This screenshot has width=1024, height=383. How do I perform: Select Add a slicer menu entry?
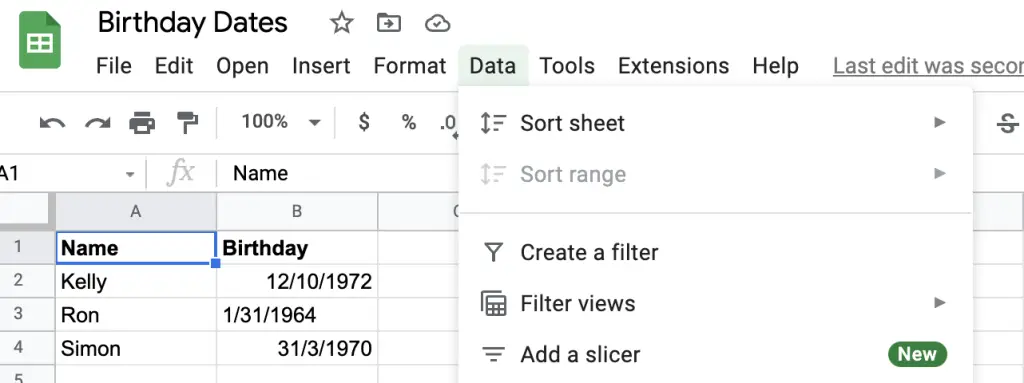pos(715,354)
